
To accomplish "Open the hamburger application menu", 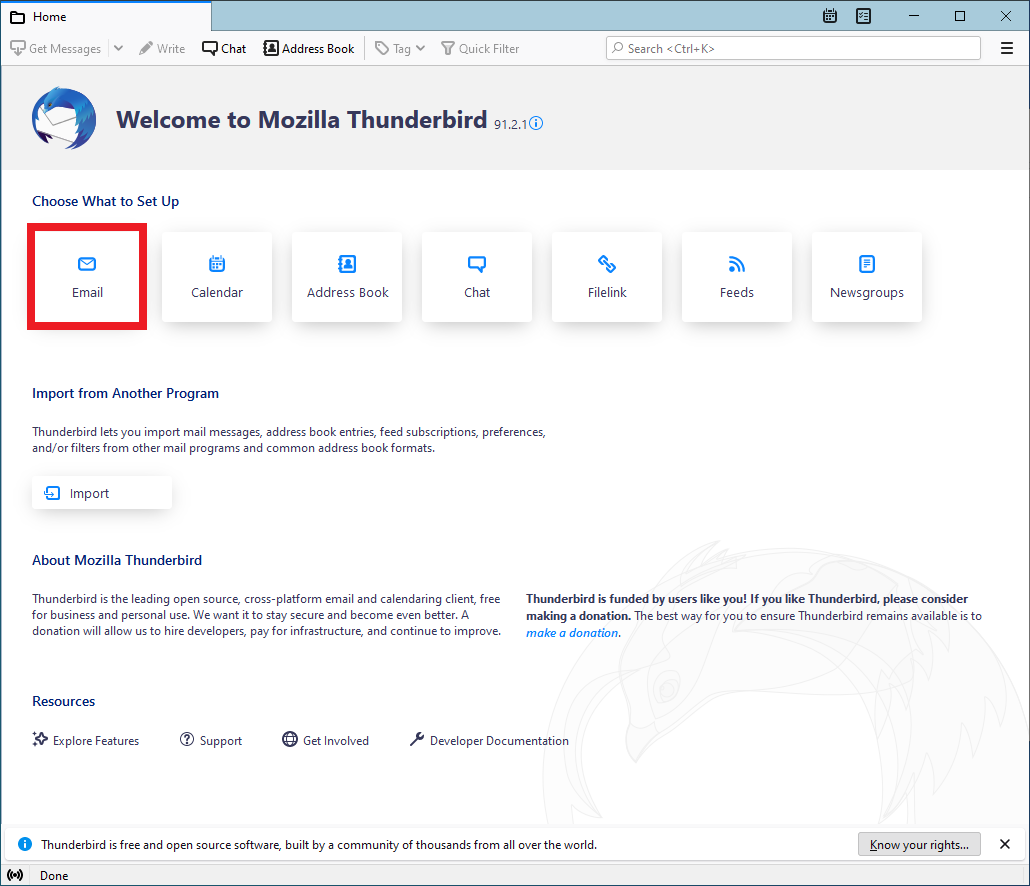I will coord(1006,48).
